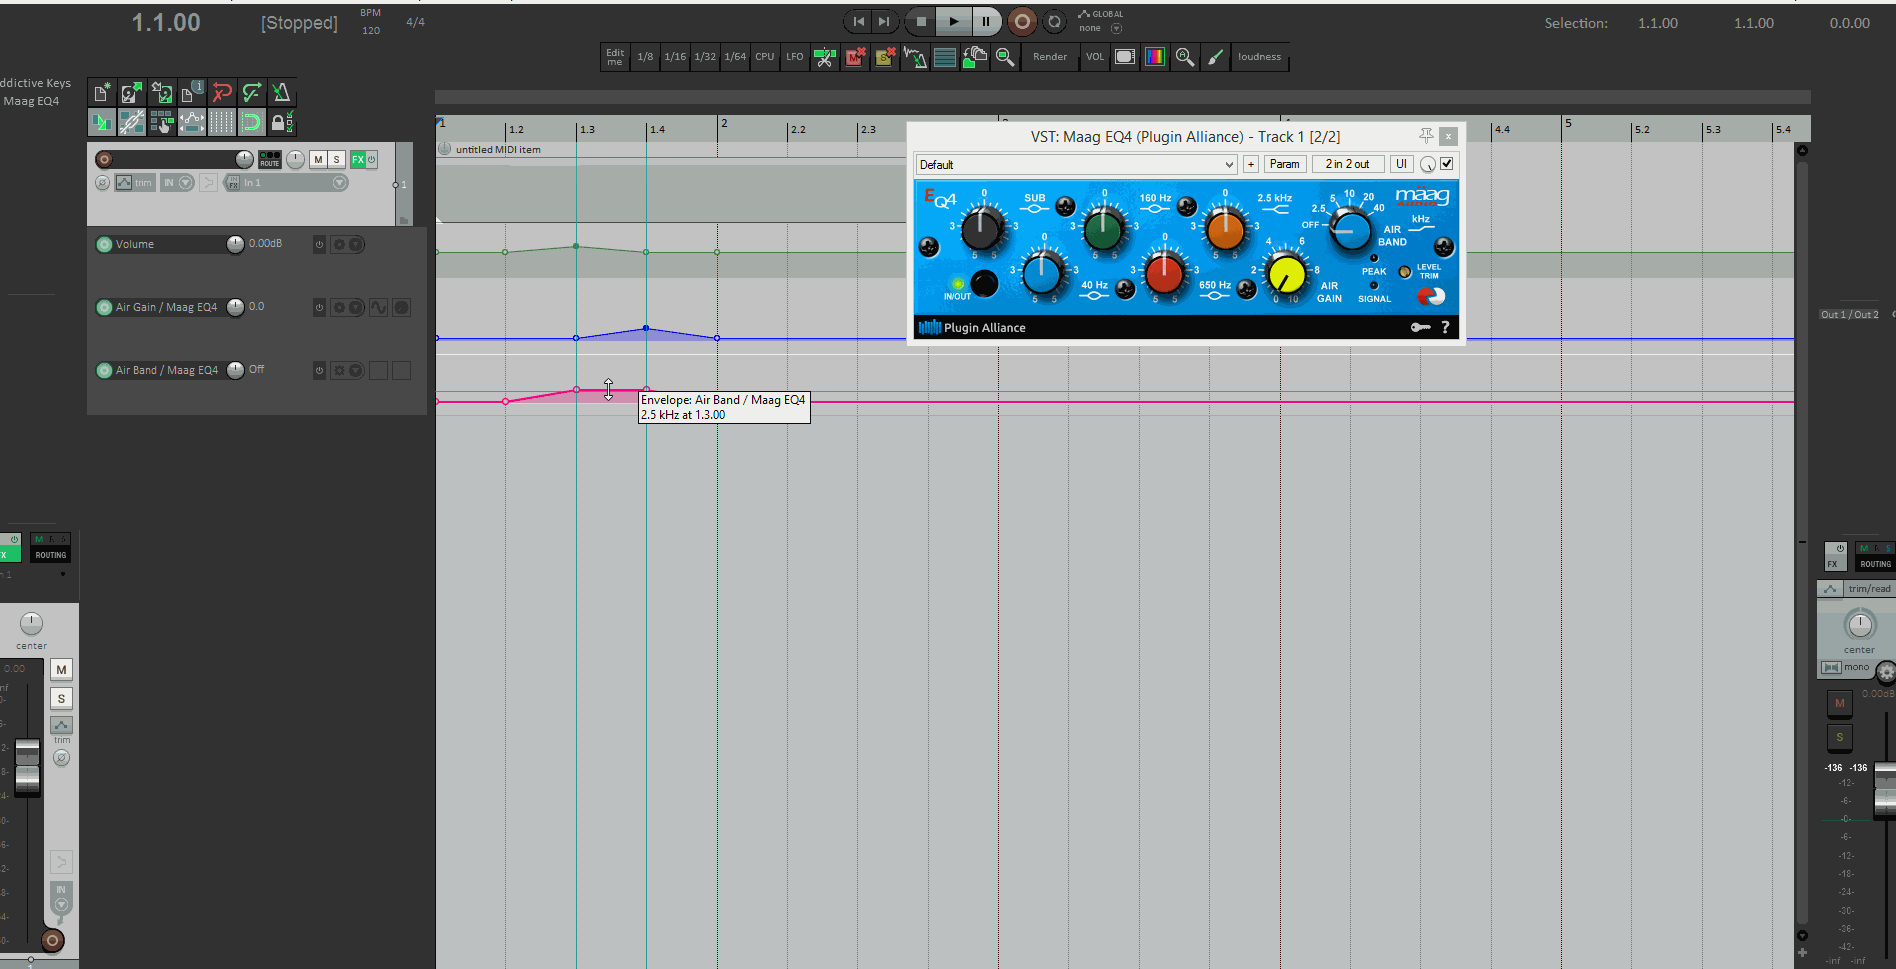Solo Track 1 with the S button

(x=337, y=159)
